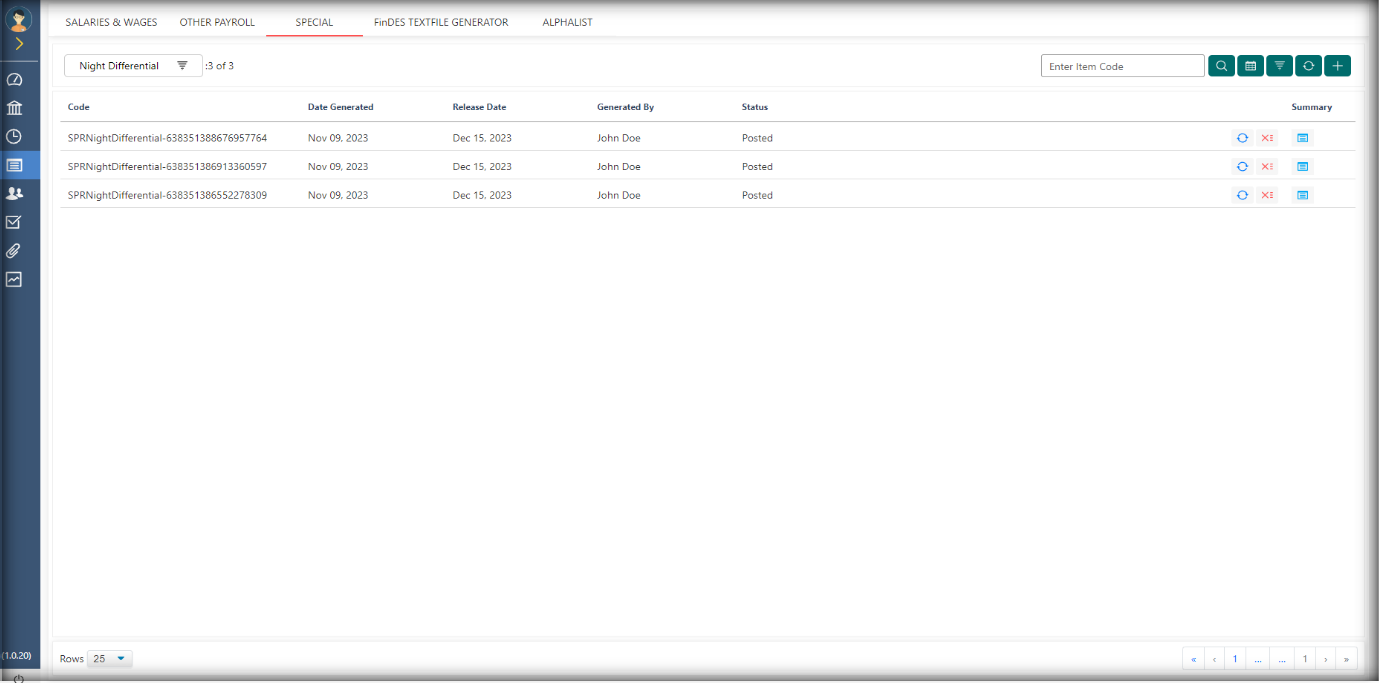
Task: Click the bank building sidebar icon
Action: (14, 108)
